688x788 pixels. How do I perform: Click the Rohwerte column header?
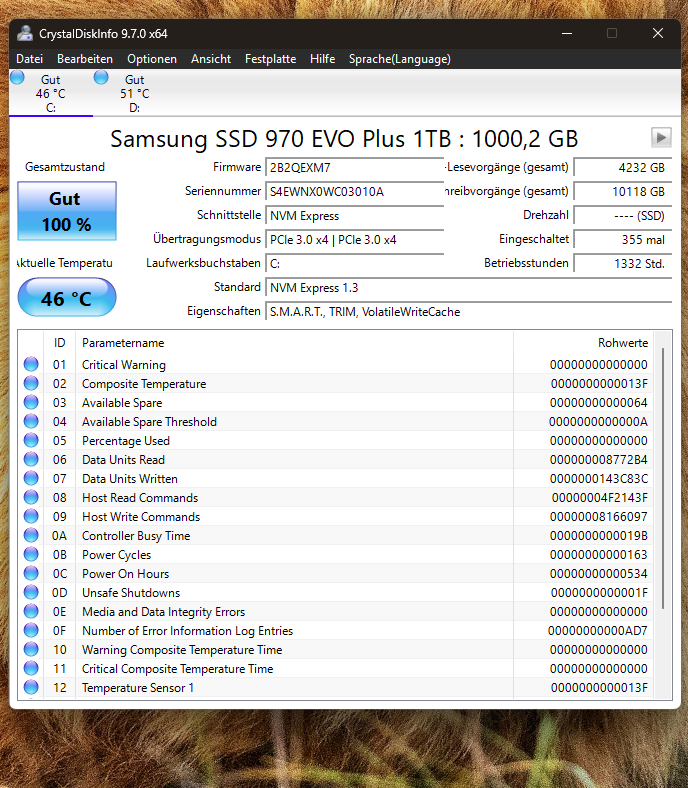coord(583,343)
